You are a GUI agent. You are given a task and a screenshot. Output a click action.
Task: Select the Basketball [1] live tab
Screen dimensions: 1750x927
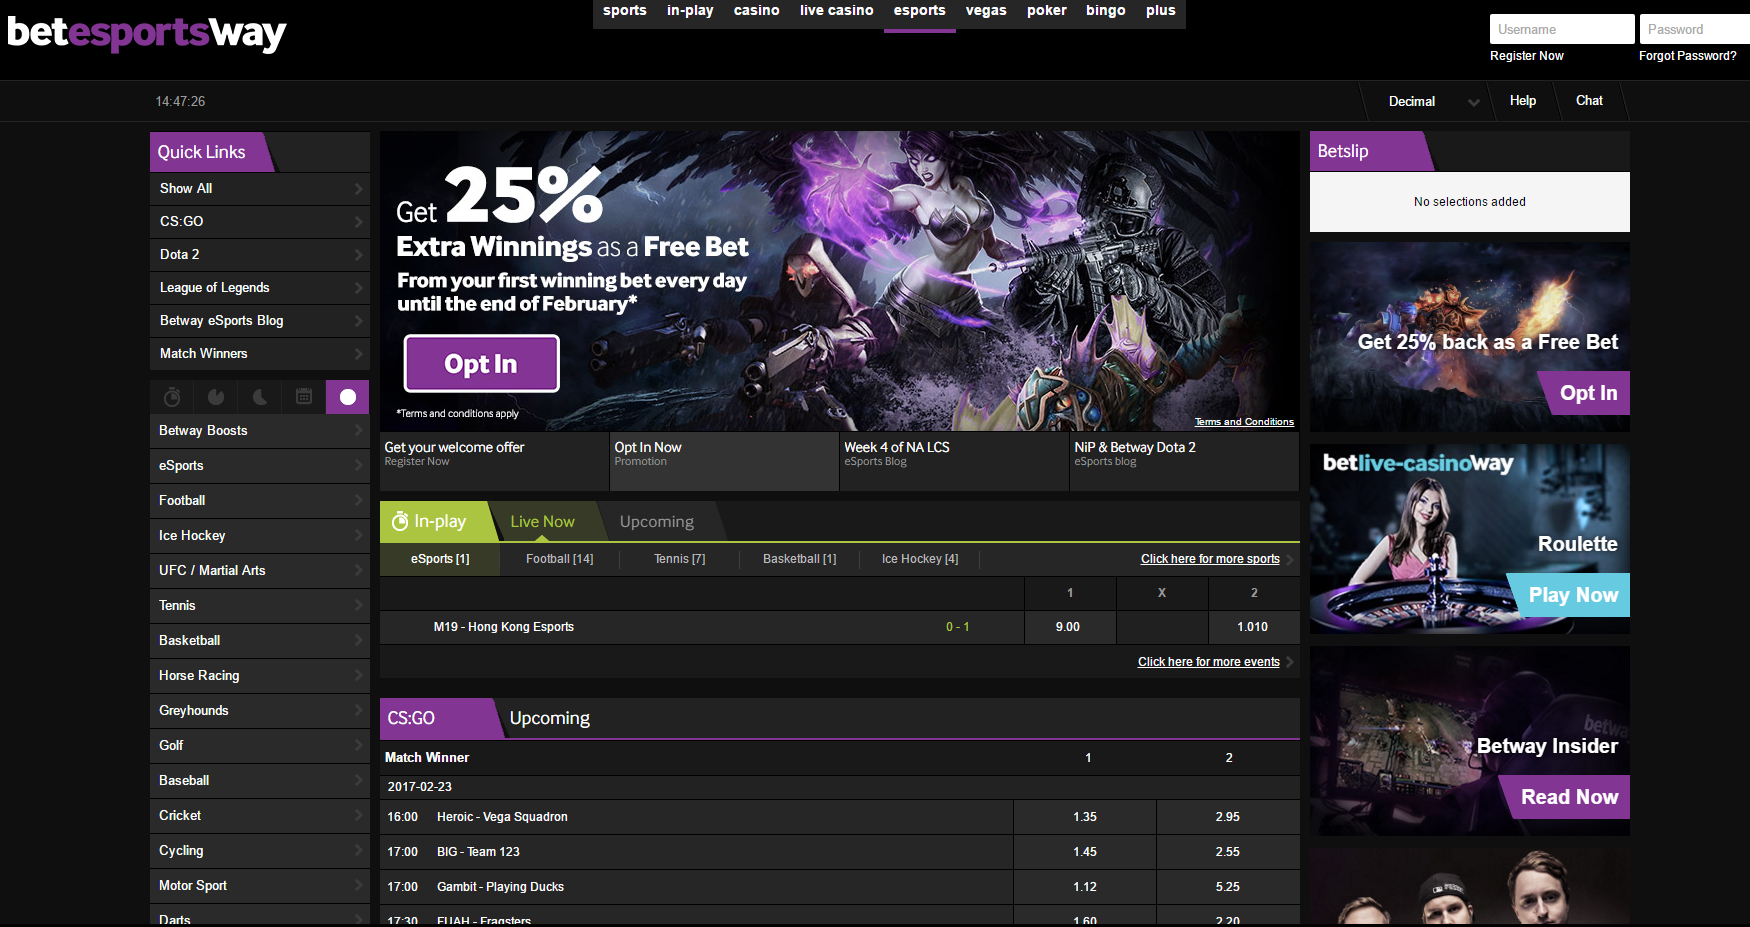(x=800, y=559)
